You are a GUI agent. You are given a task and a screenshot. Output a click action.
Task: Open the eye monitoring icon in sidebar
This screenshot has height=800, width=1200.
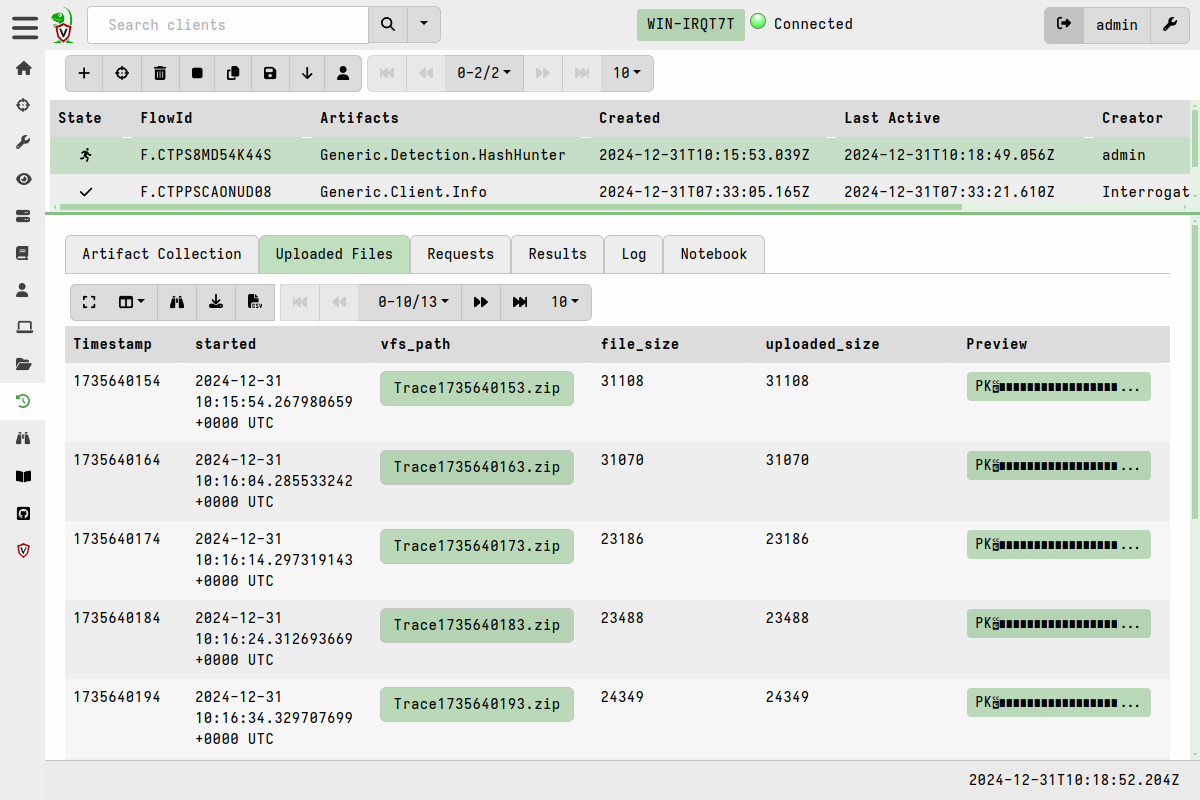23,179
